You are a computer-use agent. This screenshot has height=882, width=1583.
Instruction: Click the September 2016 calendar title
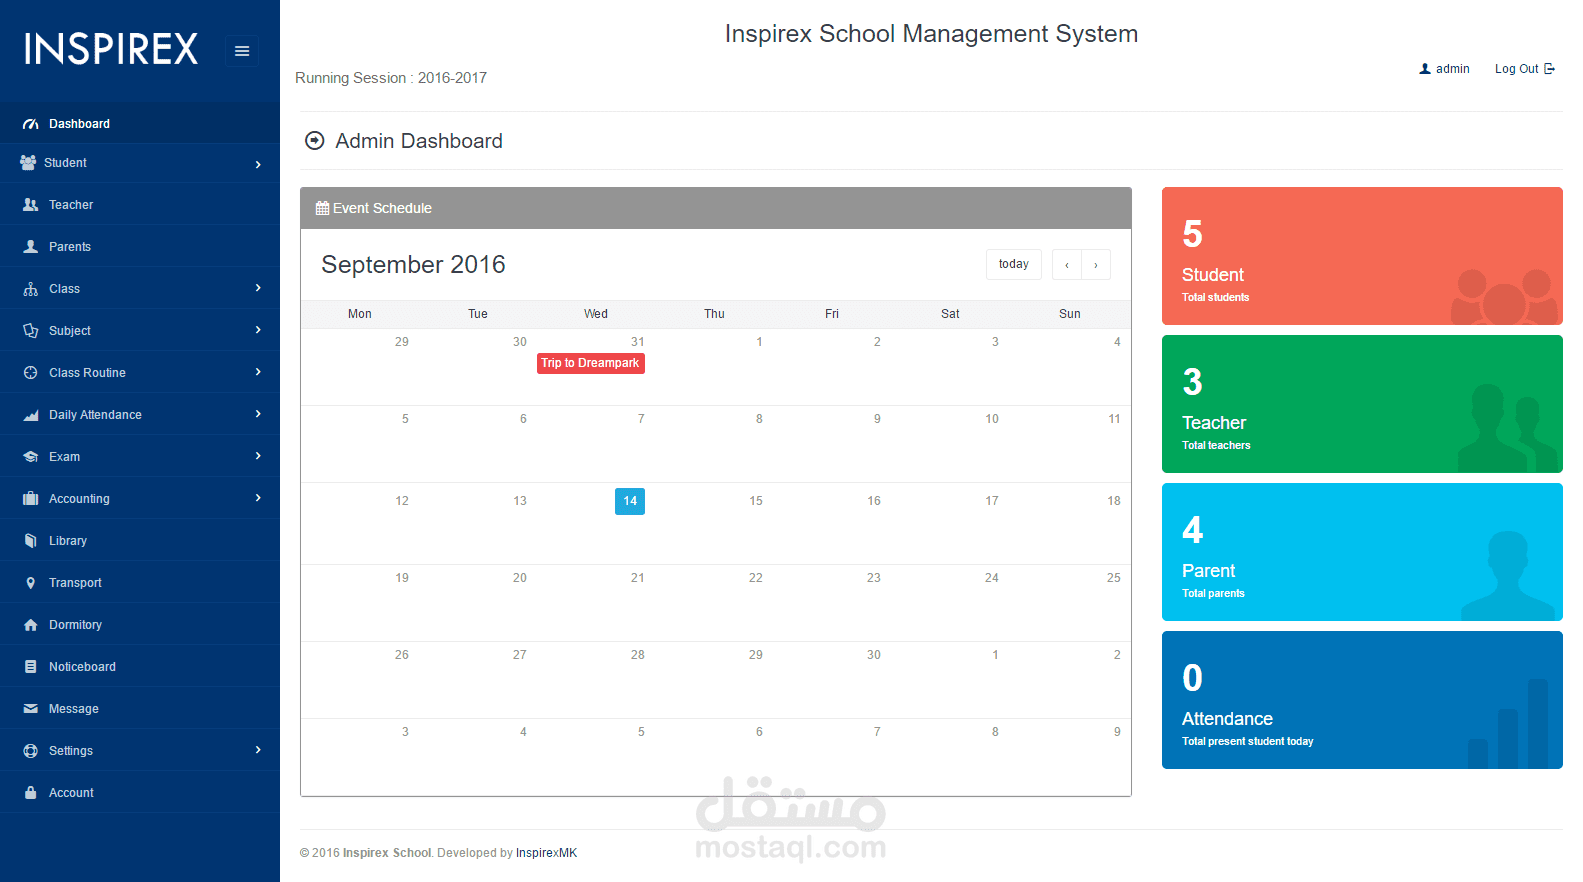tap(413, 264)
